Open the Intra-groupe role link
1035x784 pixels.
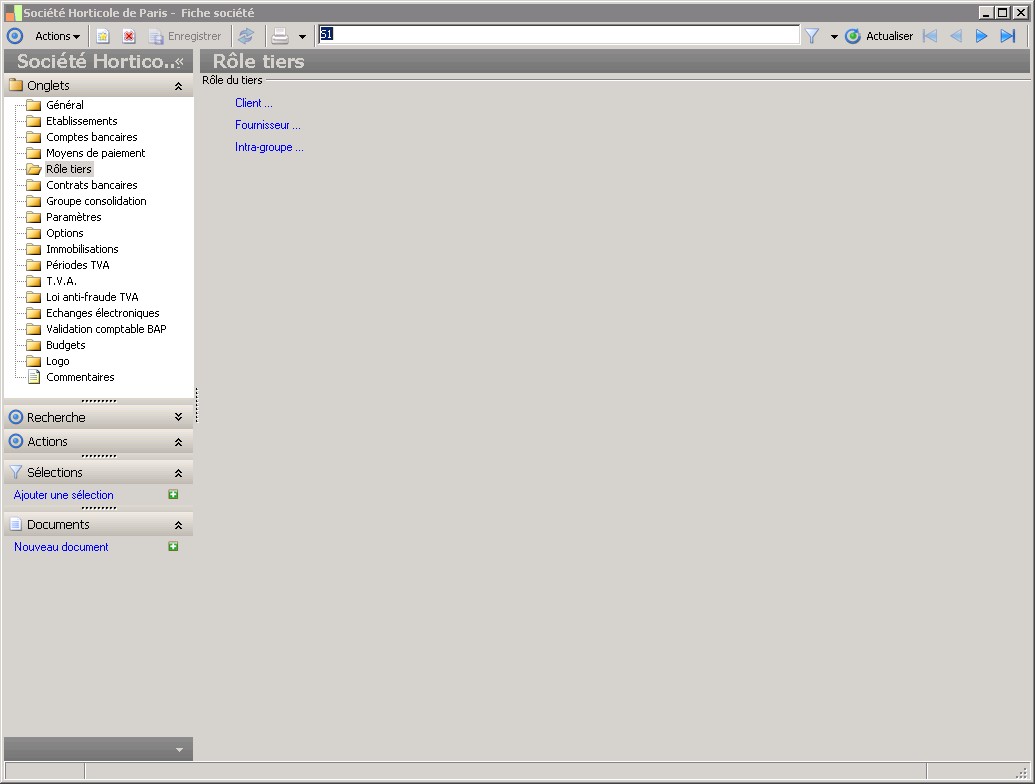pos(269,147)
